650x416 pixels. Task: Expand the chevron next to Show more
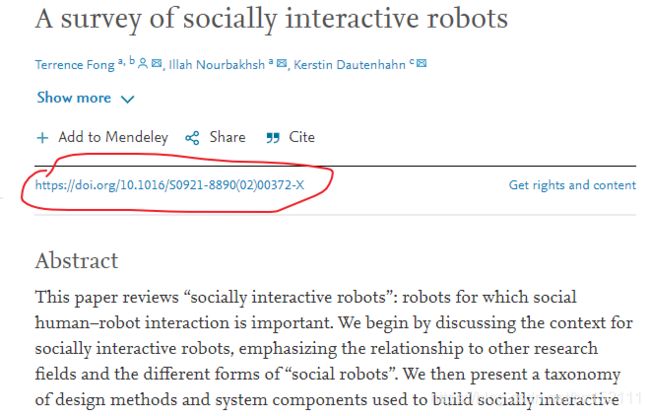pyautogui.click(x=127, y=99)
